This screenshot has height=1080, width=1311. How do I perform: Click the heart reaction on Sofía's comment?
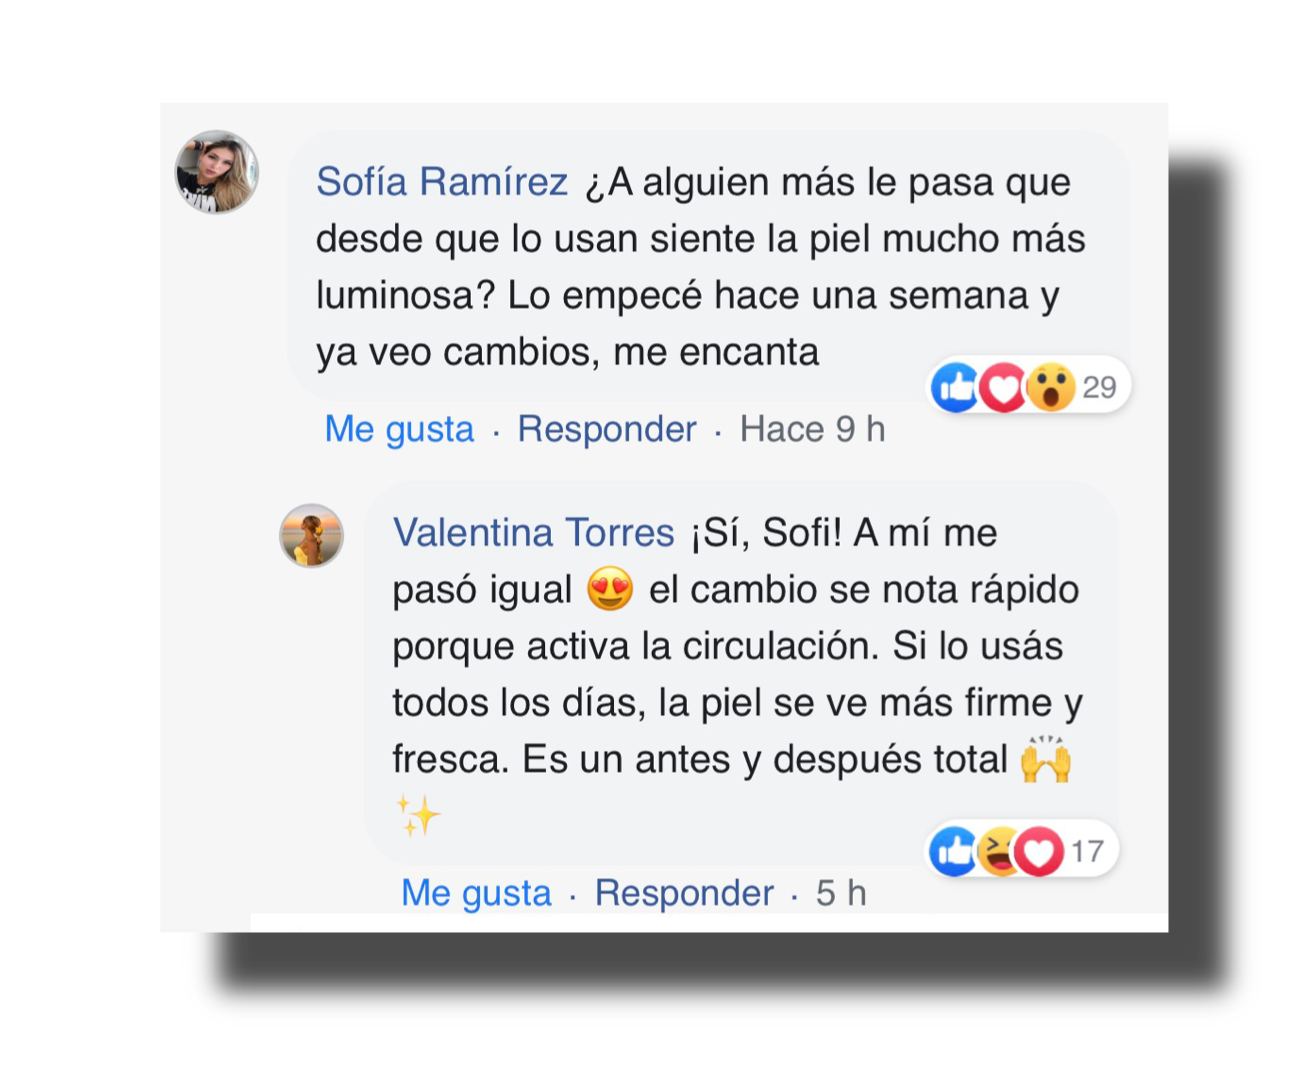(1003, 387)
